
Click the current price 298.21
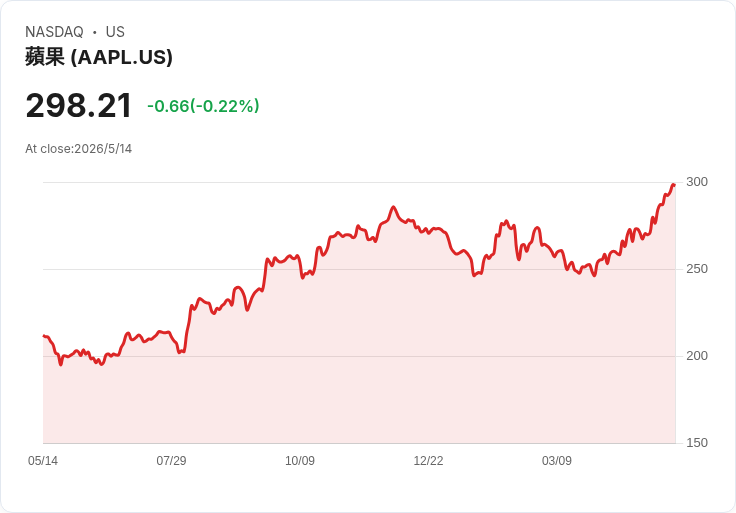click(78, 106)
